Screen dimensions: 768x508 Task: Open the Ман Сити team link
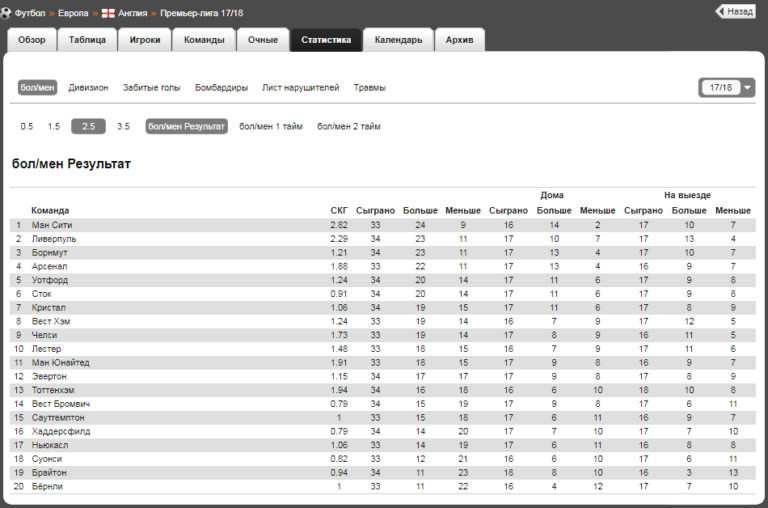tap(52, 226)
